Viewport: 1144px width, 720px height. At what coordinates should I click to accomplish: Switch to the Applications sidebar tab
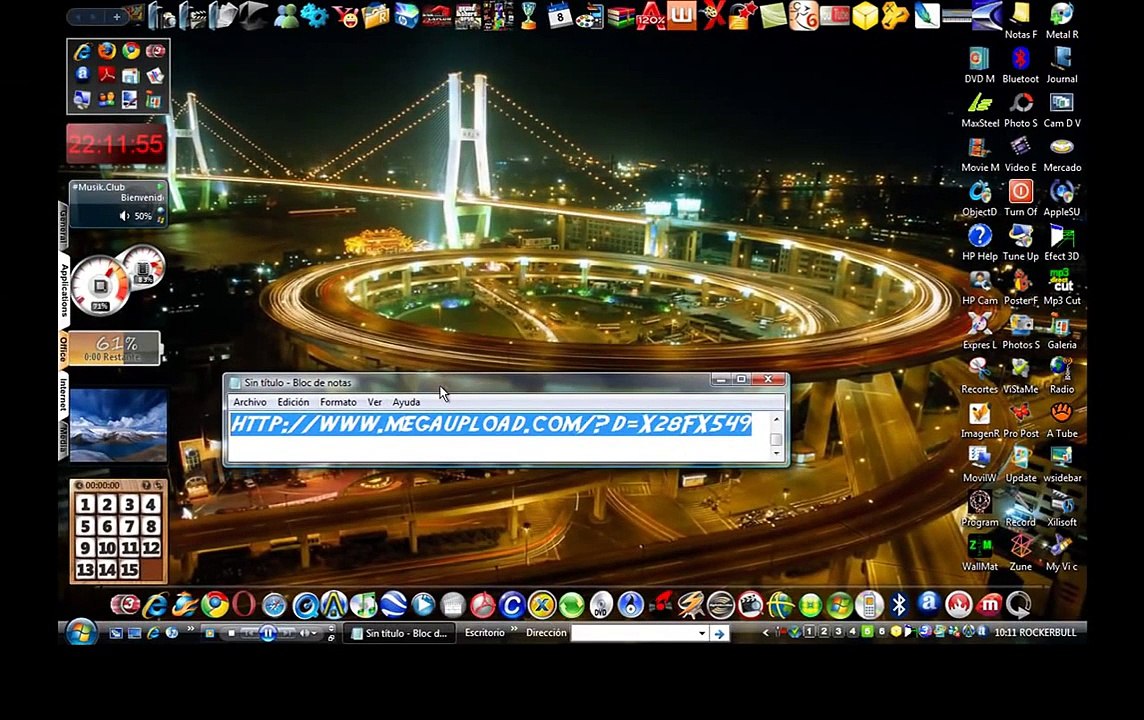pos(64,291)
